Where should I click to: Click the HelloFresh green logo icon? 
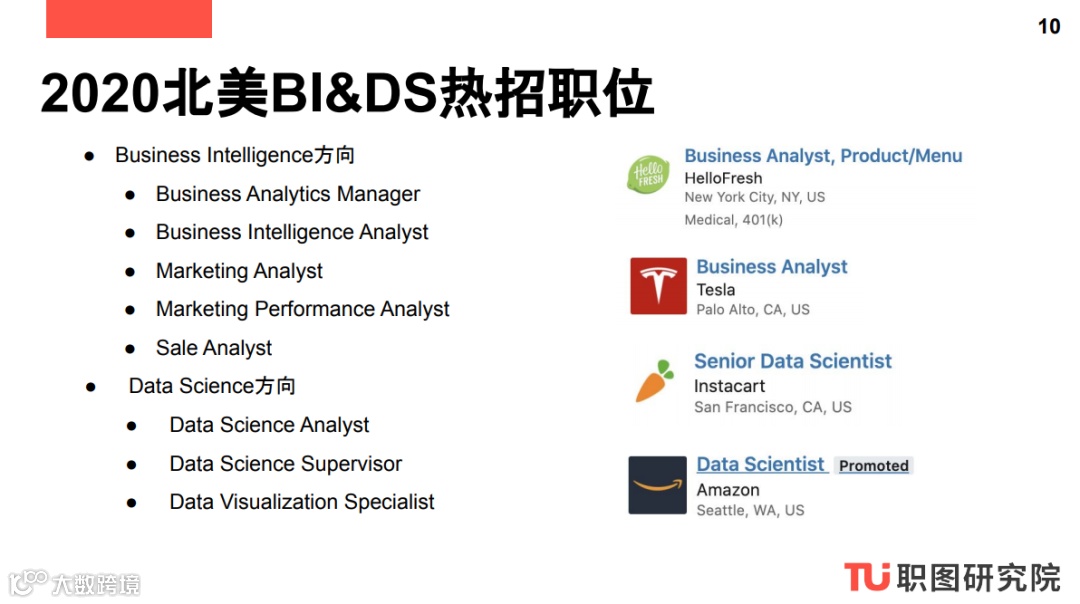(x=648, y=174)
